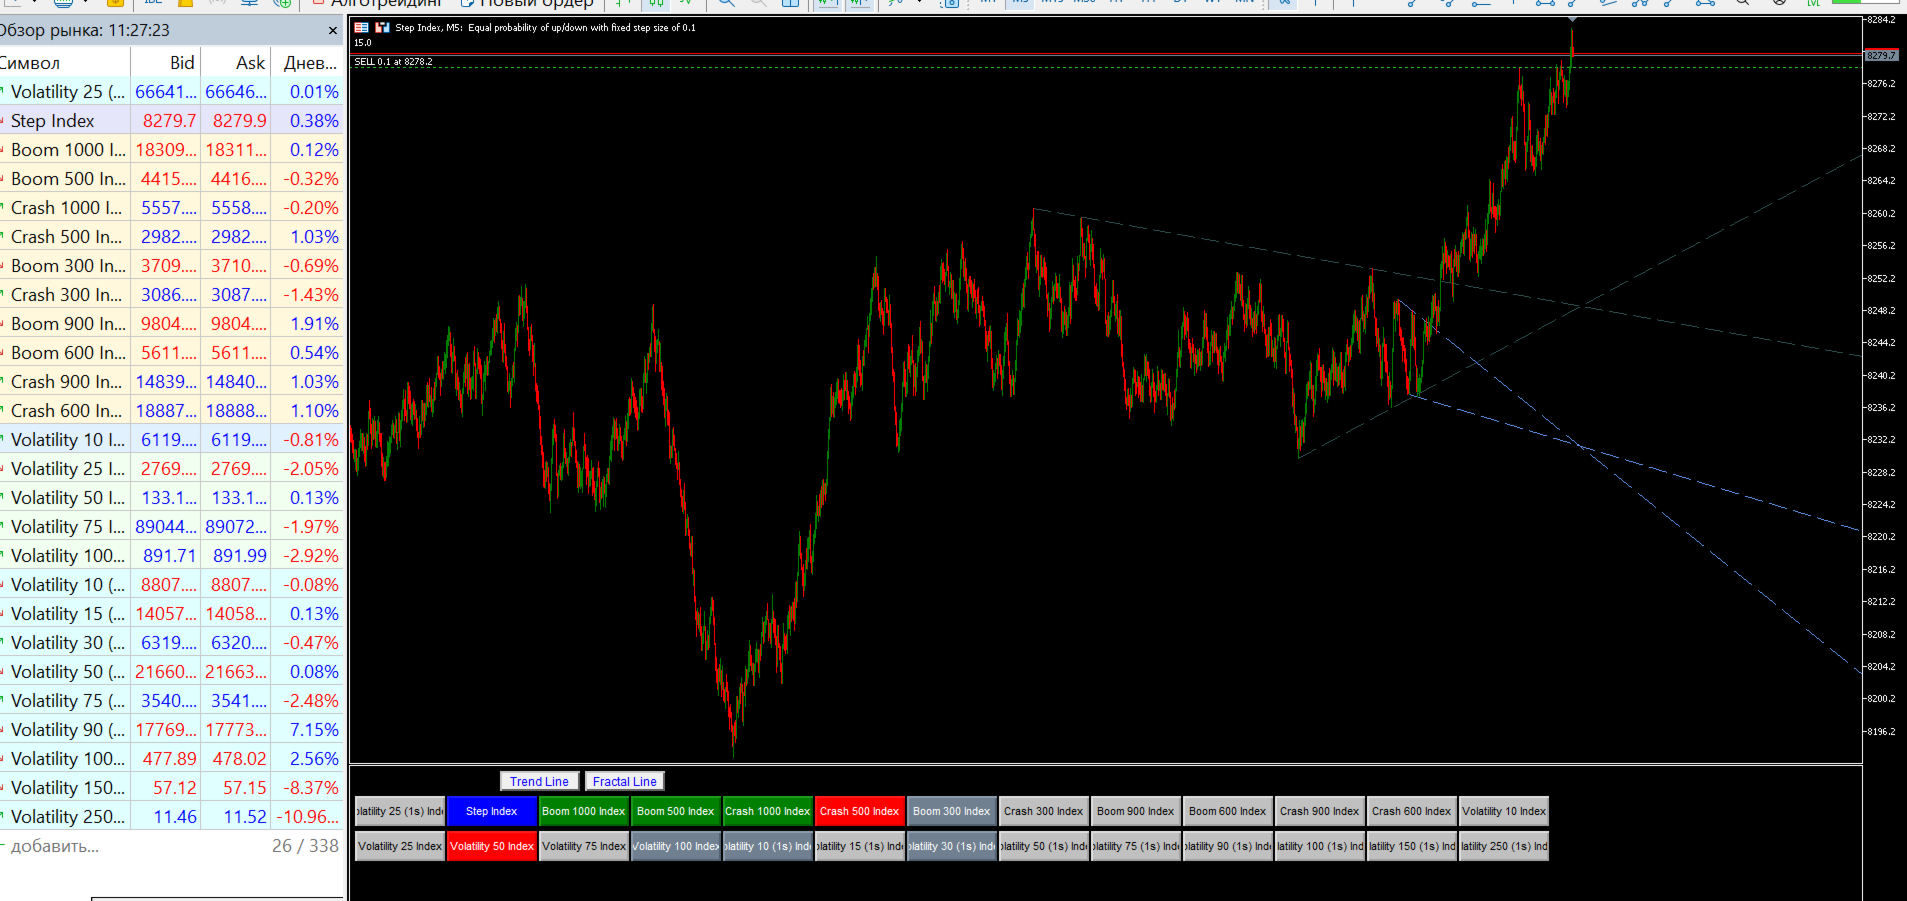
Task: Select the Volatility 15 (1s) Index button
Action: (859, 846)
